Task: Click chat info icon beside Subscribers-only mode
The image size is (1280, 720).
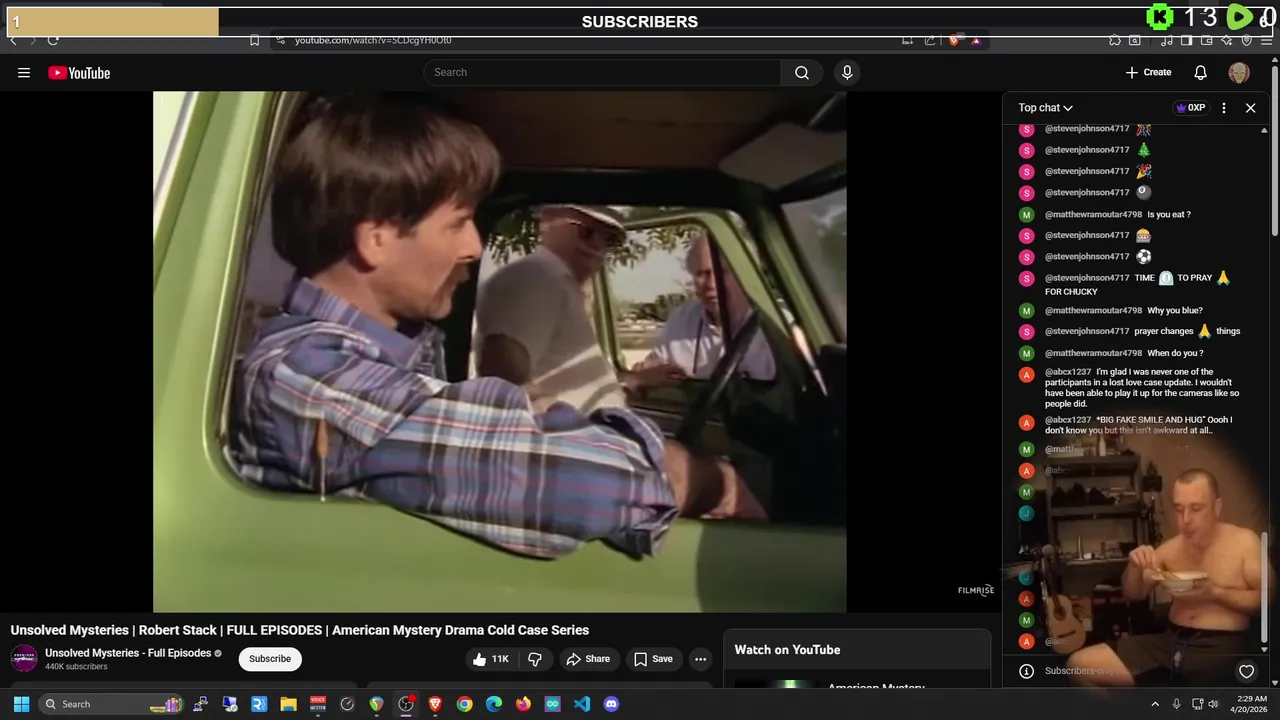Action: [x=1026, y=671]
